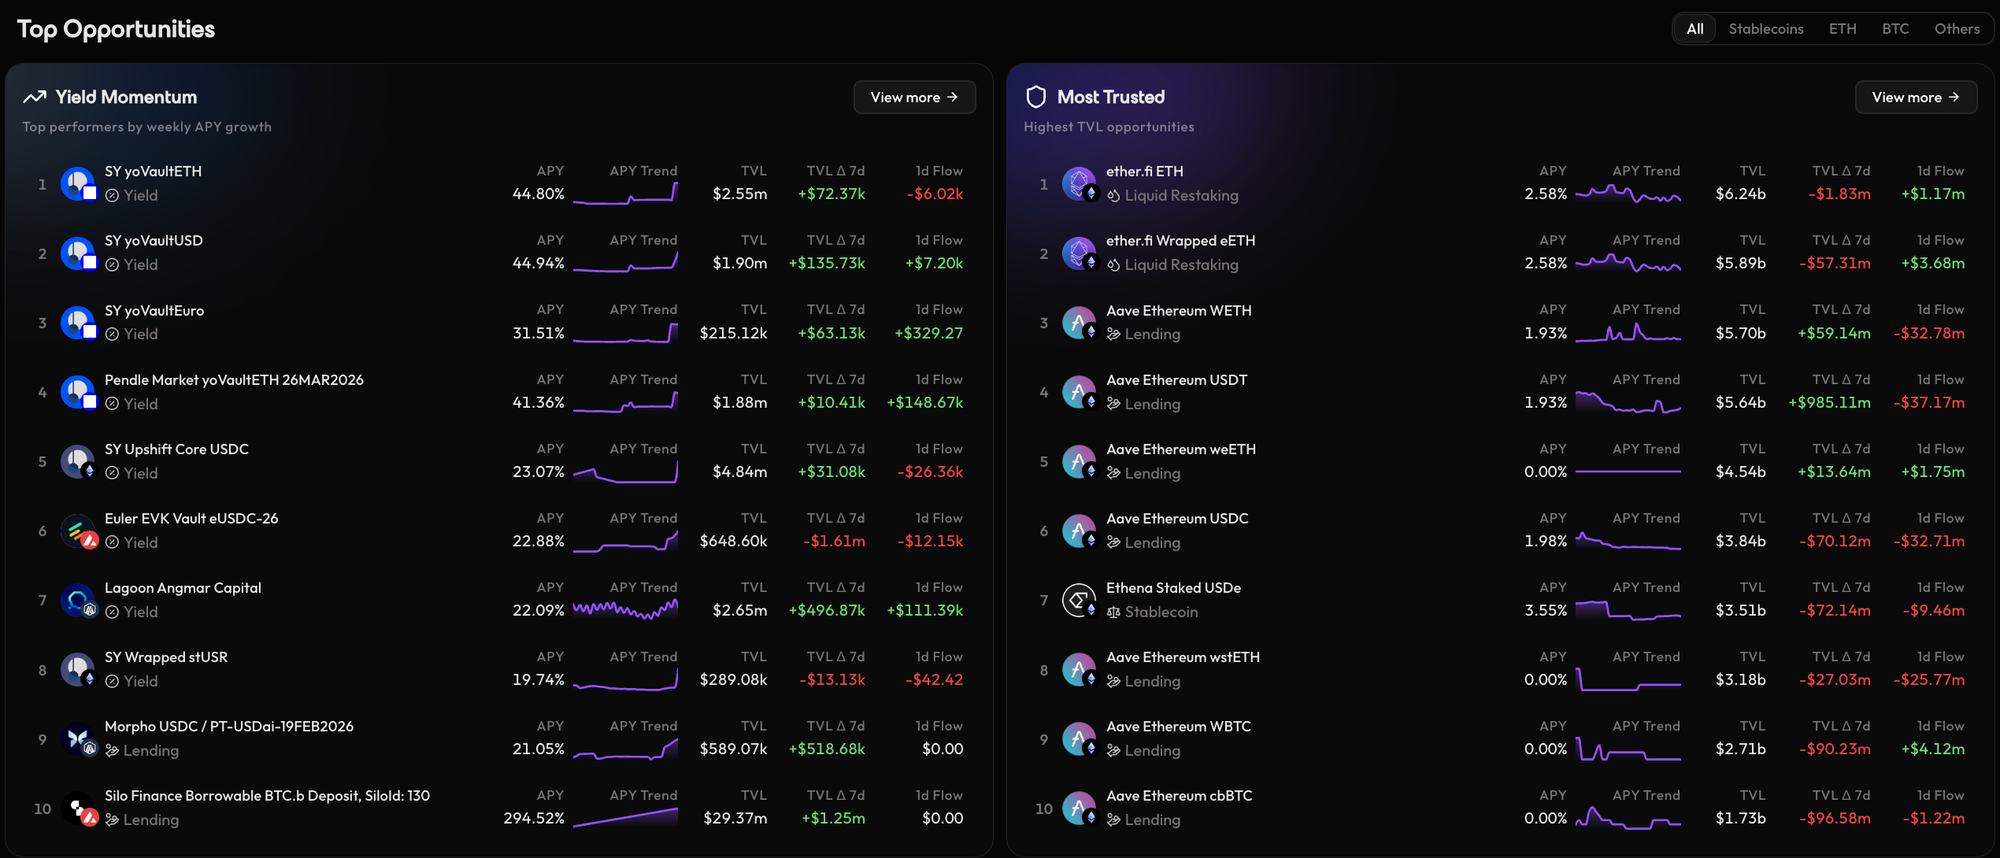This screenshot has height=858, width=2000.
Task: Filter opportunities by ETH
Action: coord(1842,29)
